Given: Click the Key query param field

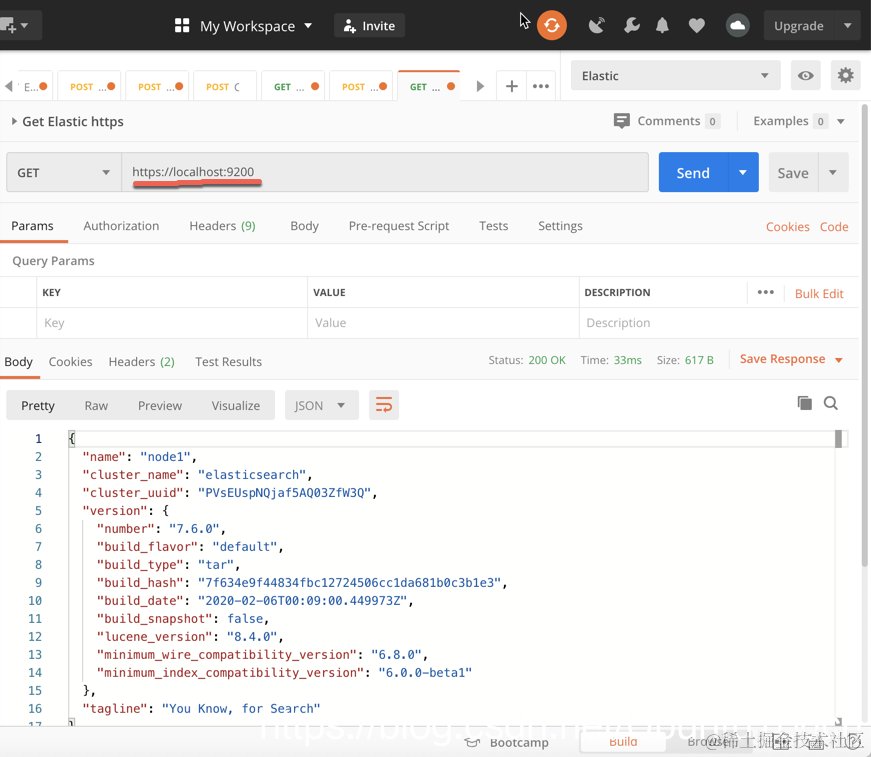Looking at the screenshot, I should pyautogui.click(x=172, y=323).
